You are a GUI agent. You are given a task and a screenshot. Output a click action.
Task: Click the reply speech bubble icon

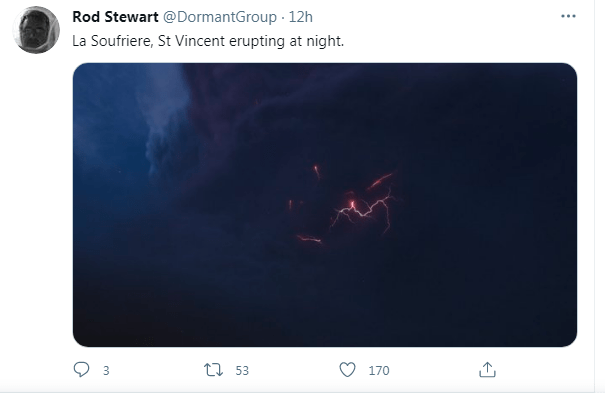[x=81, y=369]
